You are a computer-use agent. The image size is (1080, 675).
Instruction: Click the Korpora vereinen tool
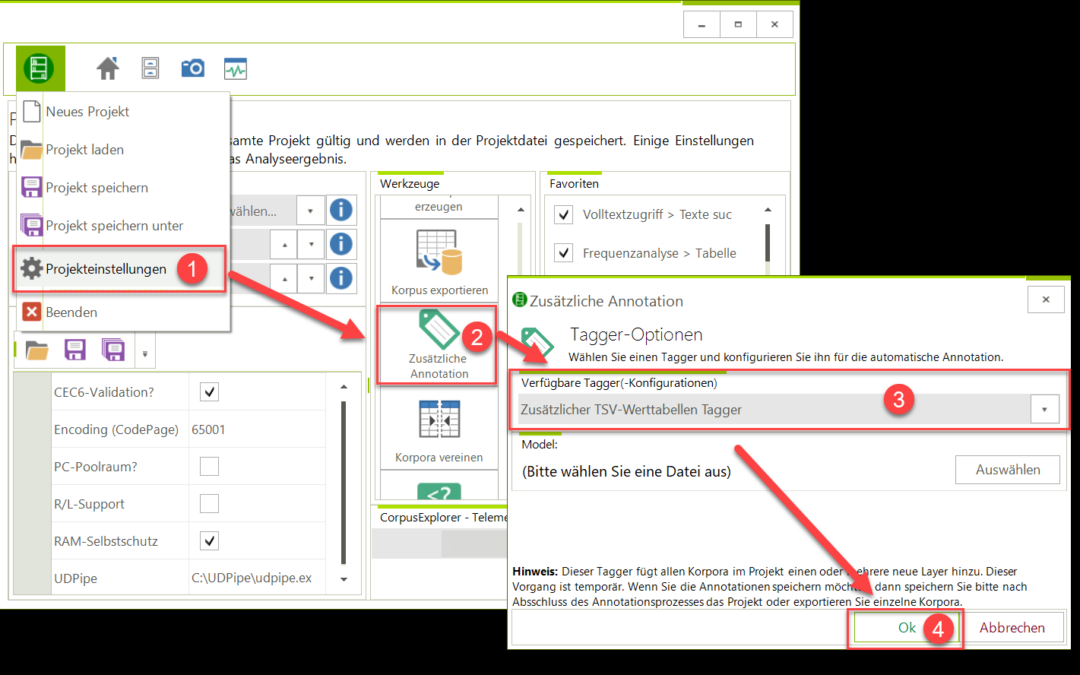click(438, 432)
